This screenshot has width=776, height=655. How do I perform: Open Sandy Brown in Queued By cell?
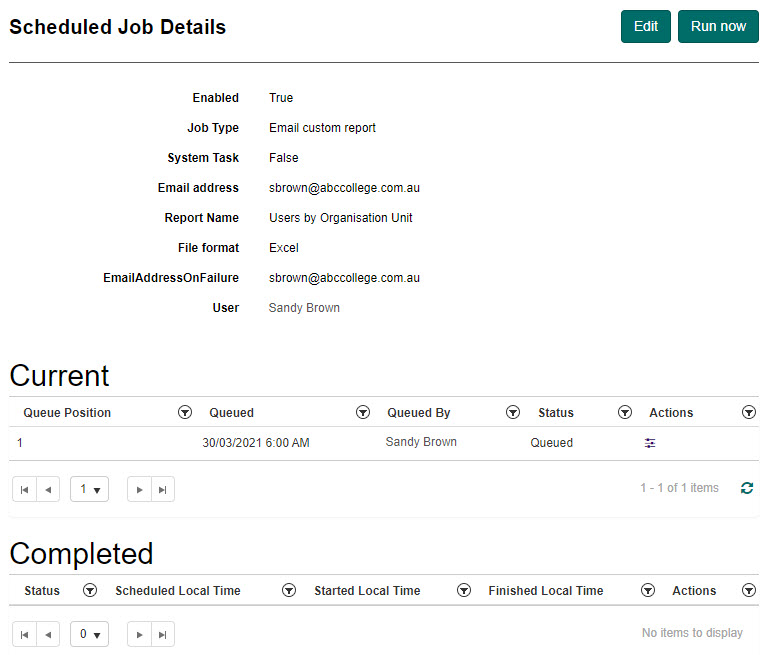tap(421, 442)
